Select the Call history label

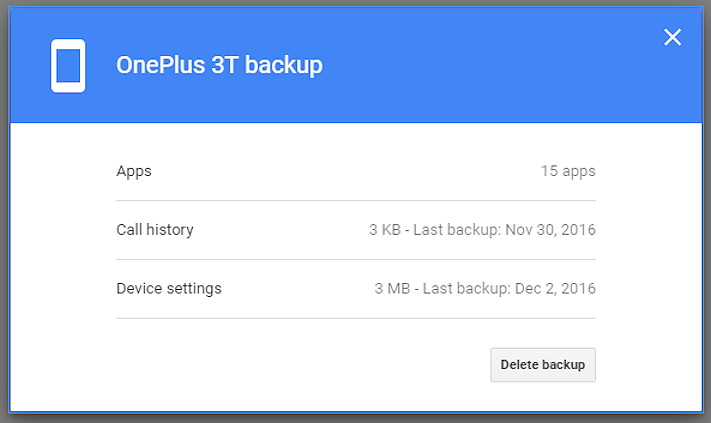point(155,230)
